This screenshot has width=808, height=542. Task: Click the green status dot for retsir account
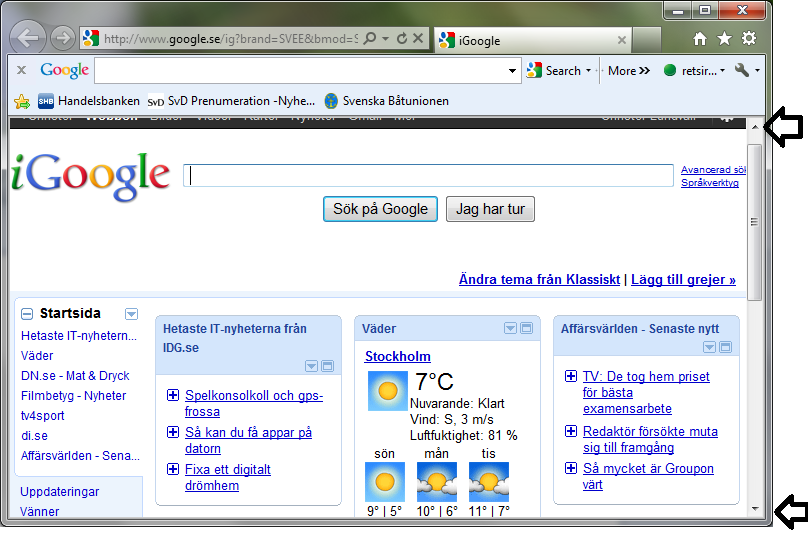click(670, 71)
